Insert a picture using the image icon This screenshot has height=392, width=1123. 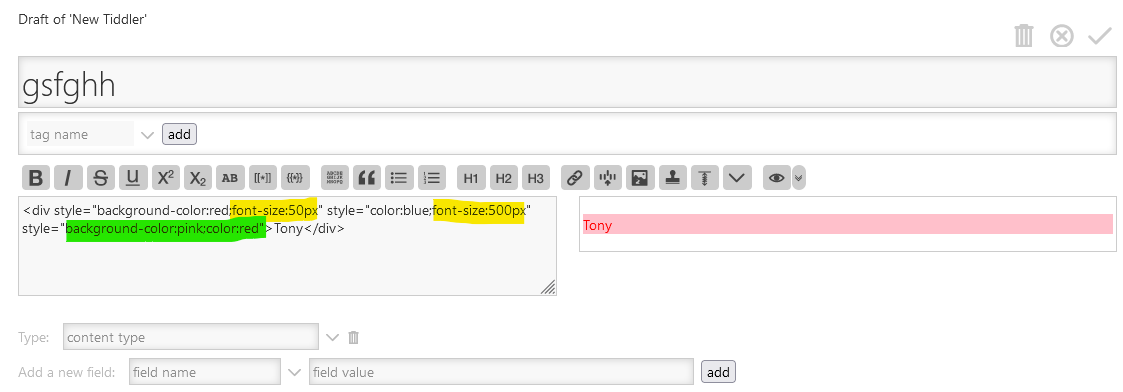640,178
